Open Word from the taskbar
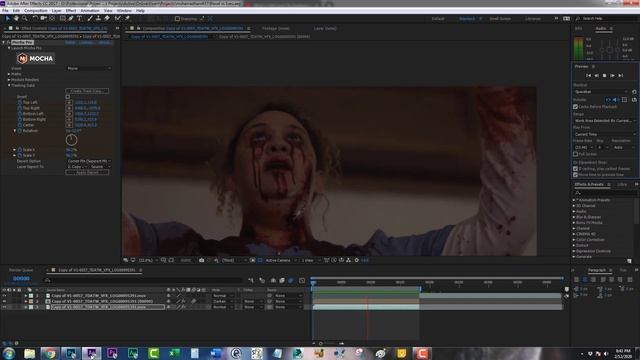640x360 pixels. pyautogui.click(x=216, y=353)
